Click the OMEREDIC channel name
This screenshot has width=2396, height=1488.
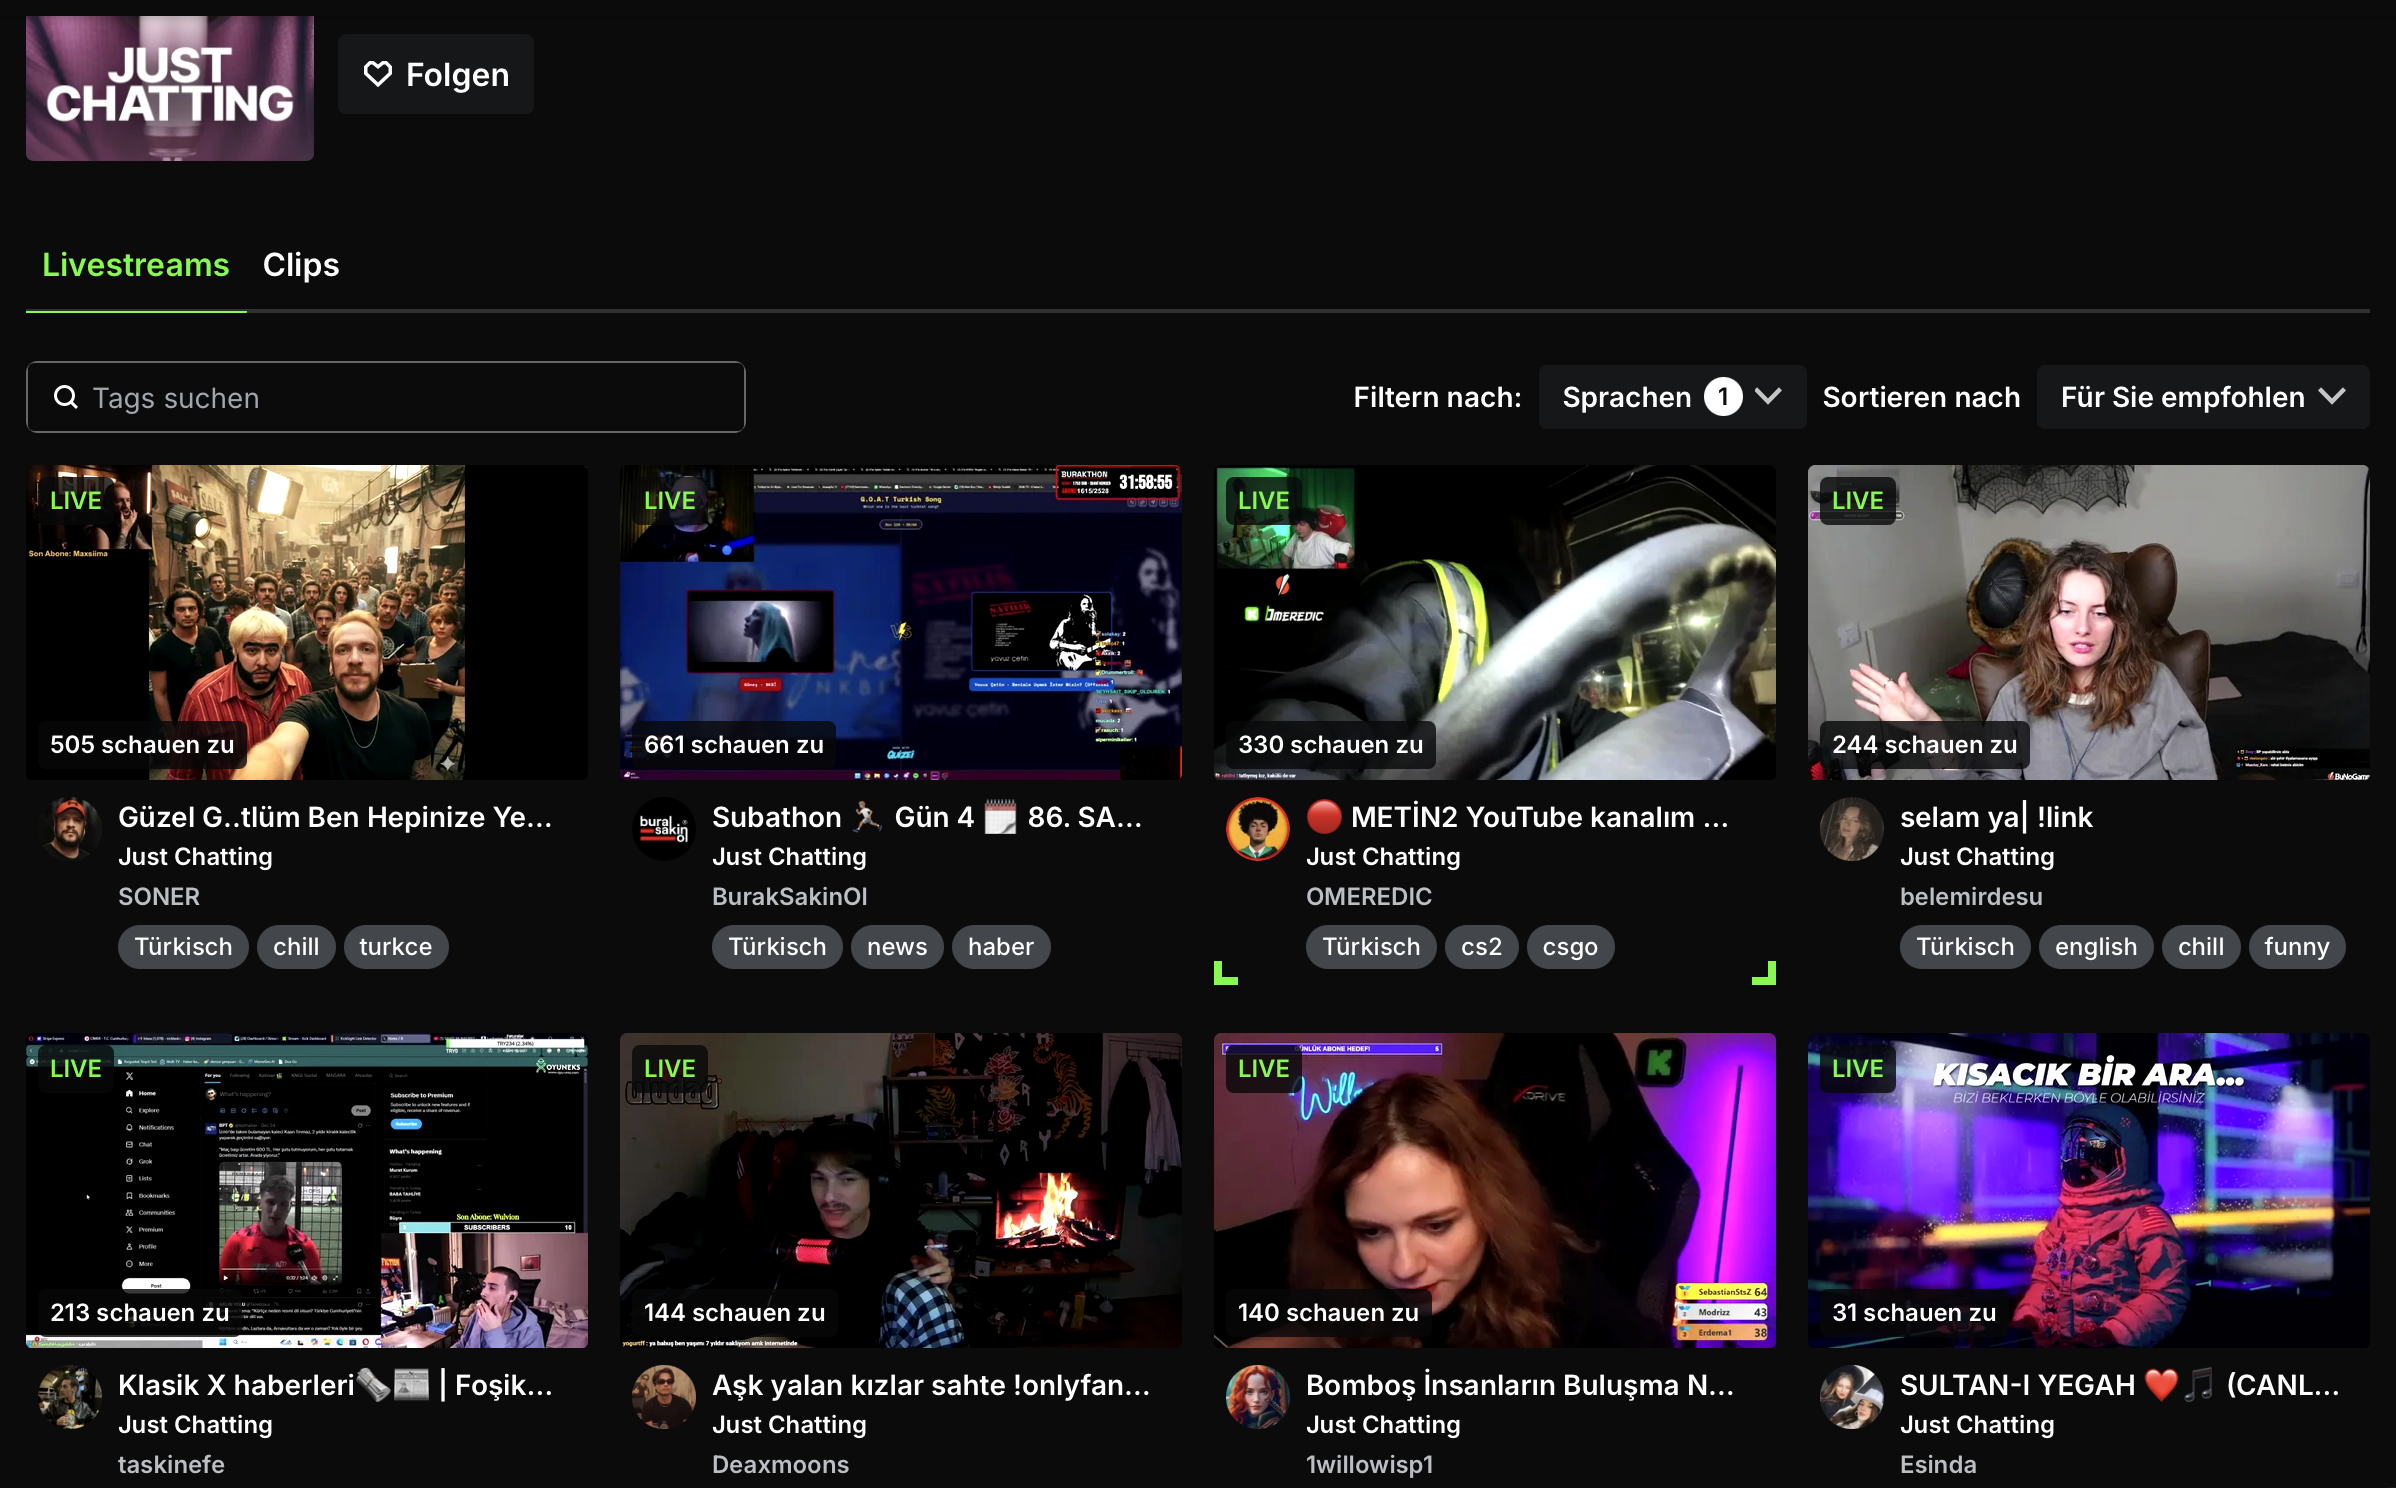tap(1369, 897)
